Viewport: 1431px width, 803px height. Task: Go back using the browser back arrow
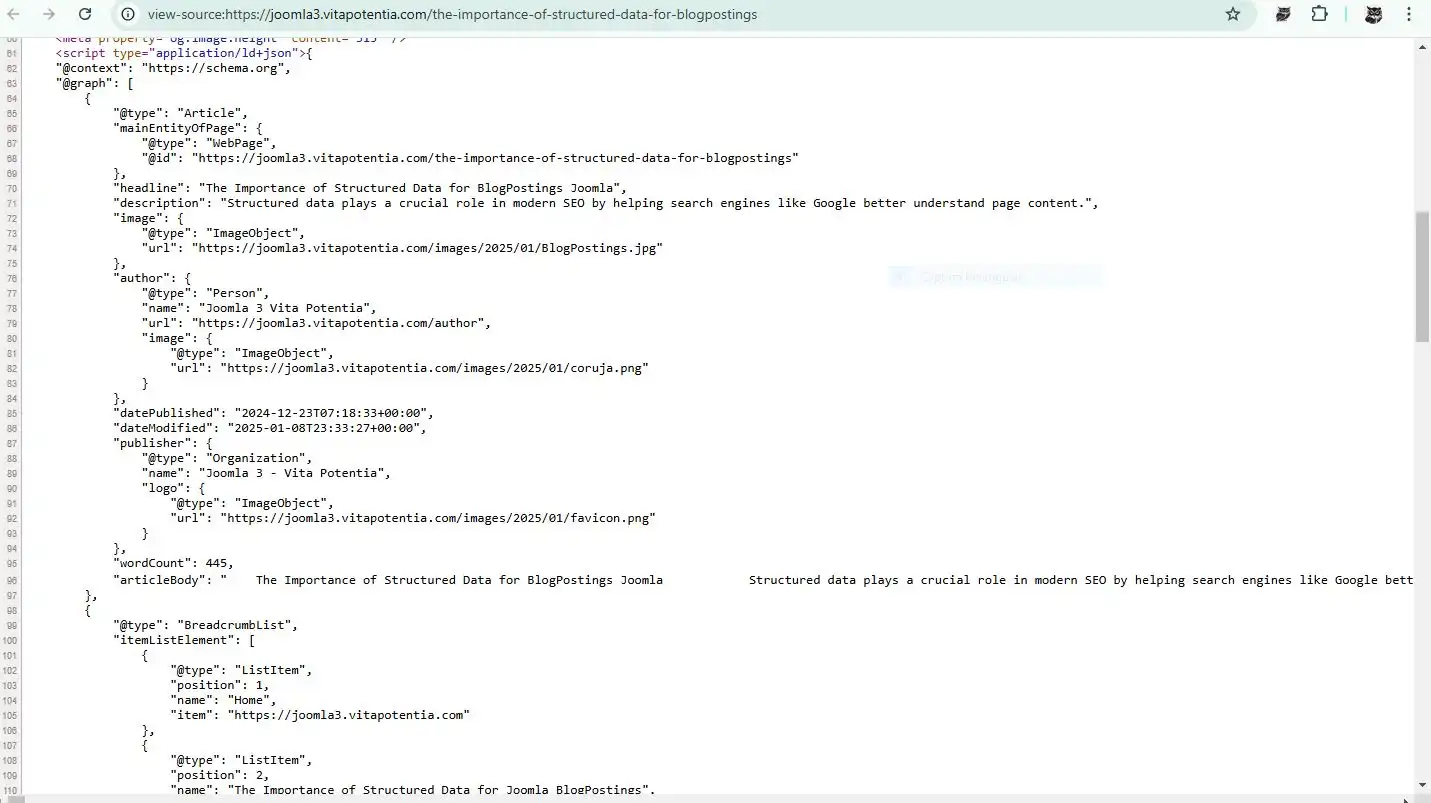point(14,14)
